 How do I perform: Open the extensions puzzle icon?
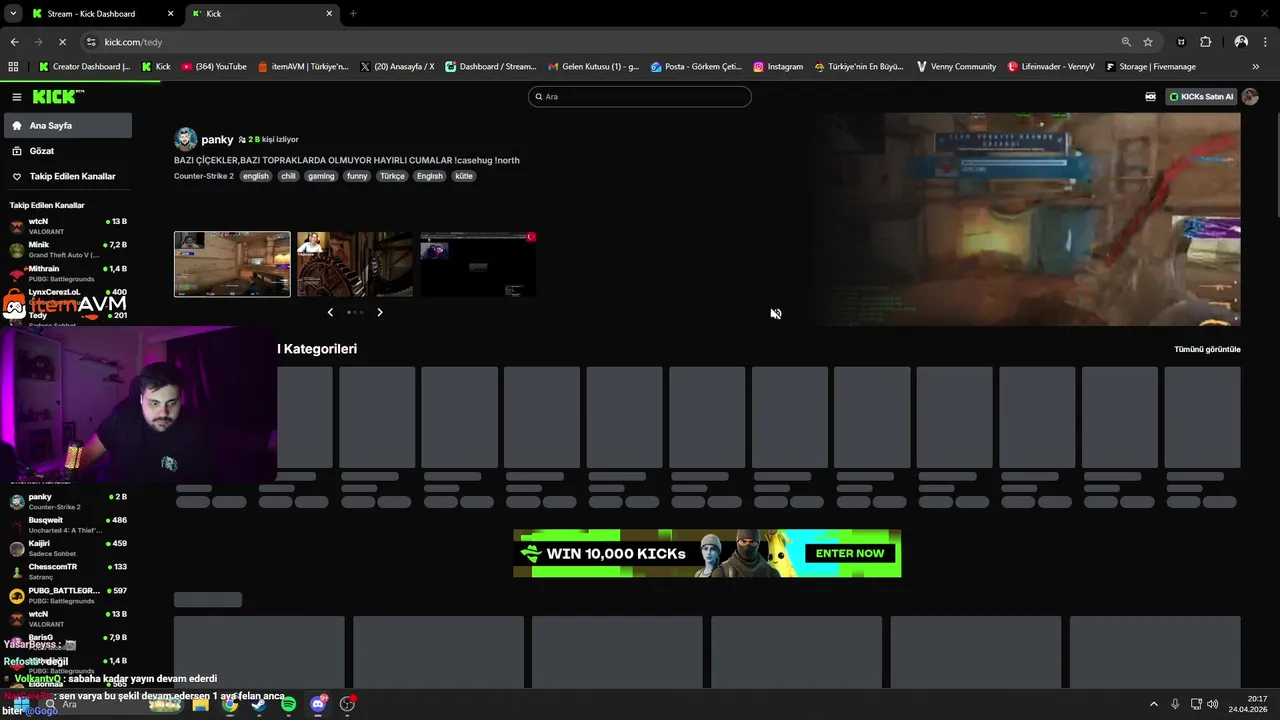[x=1205, y=42]
